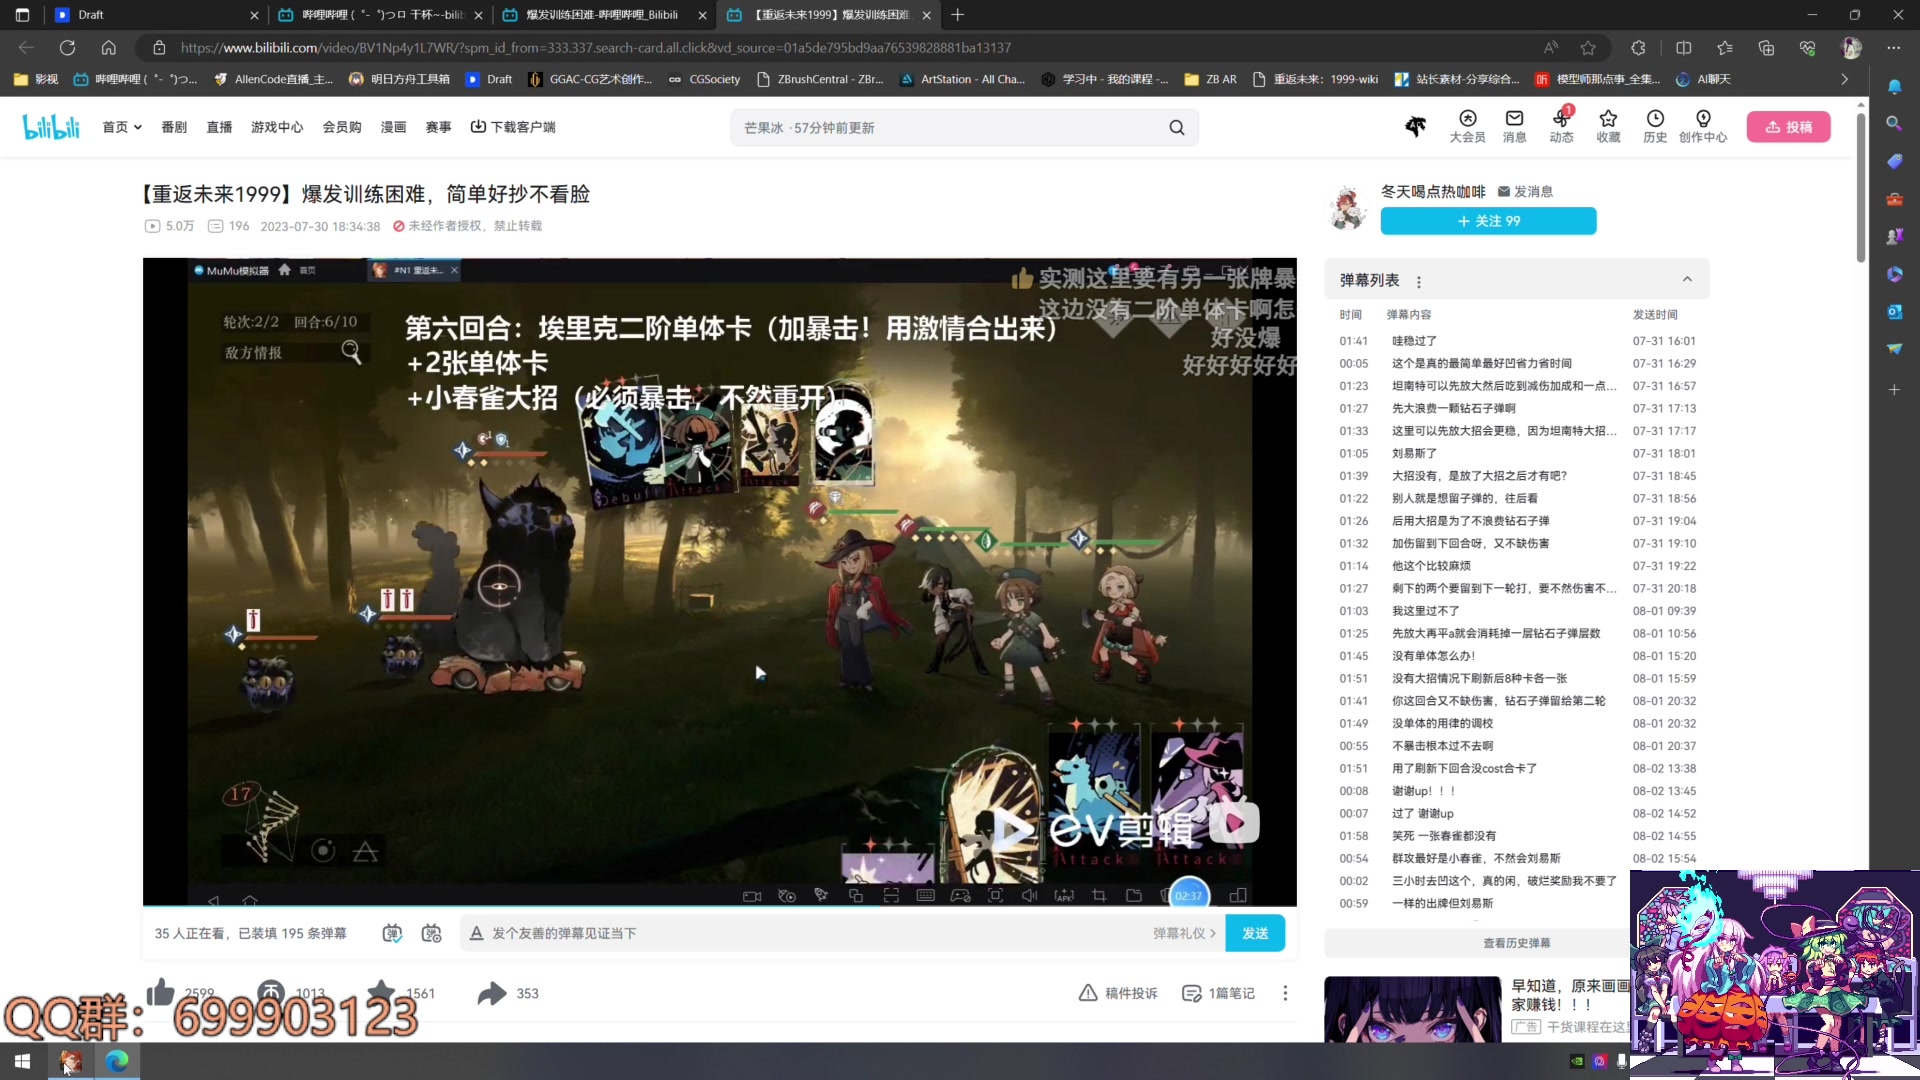Viewport: 1920px width, 1080px height.
Task: Click the 投稿 upload button
Action: [x=1788, y=127]
